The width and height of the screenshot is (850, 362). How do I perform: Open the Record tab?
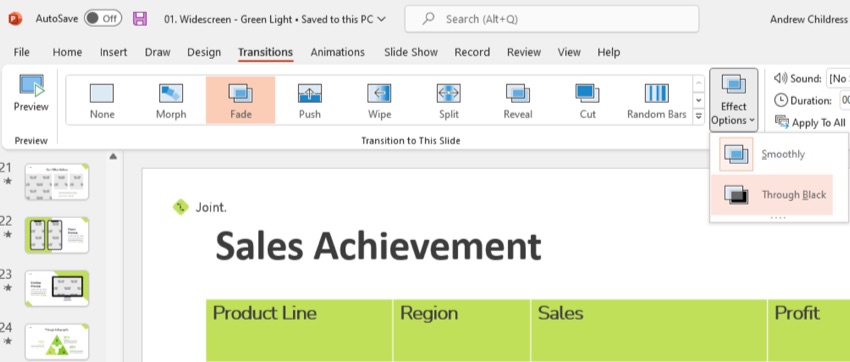[x=472, y=52]
